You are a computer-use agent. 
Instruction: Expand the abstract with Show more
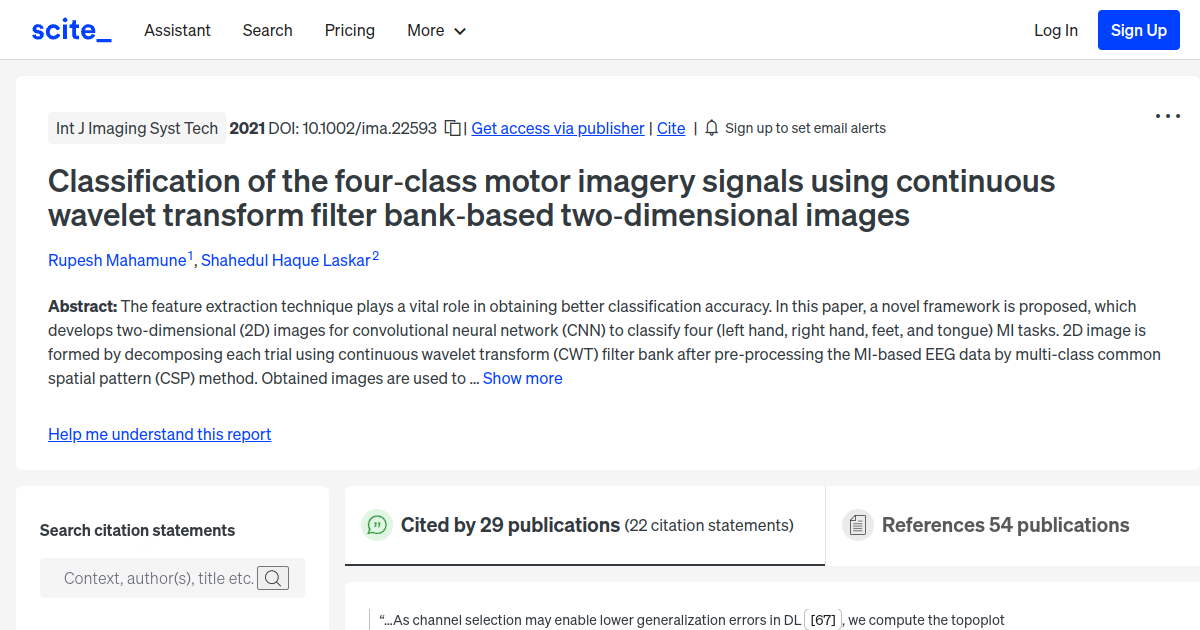tap(522, 378)
